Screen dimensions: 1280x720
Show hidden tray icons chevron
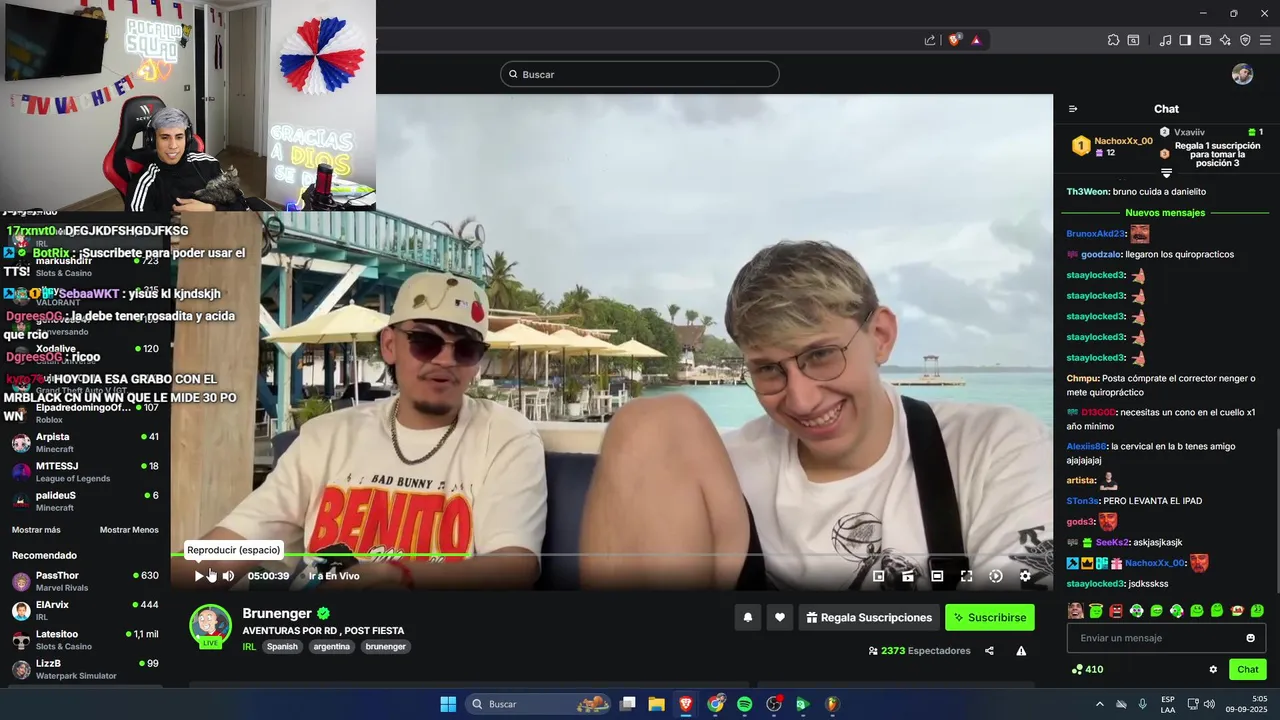(1100, 704)
